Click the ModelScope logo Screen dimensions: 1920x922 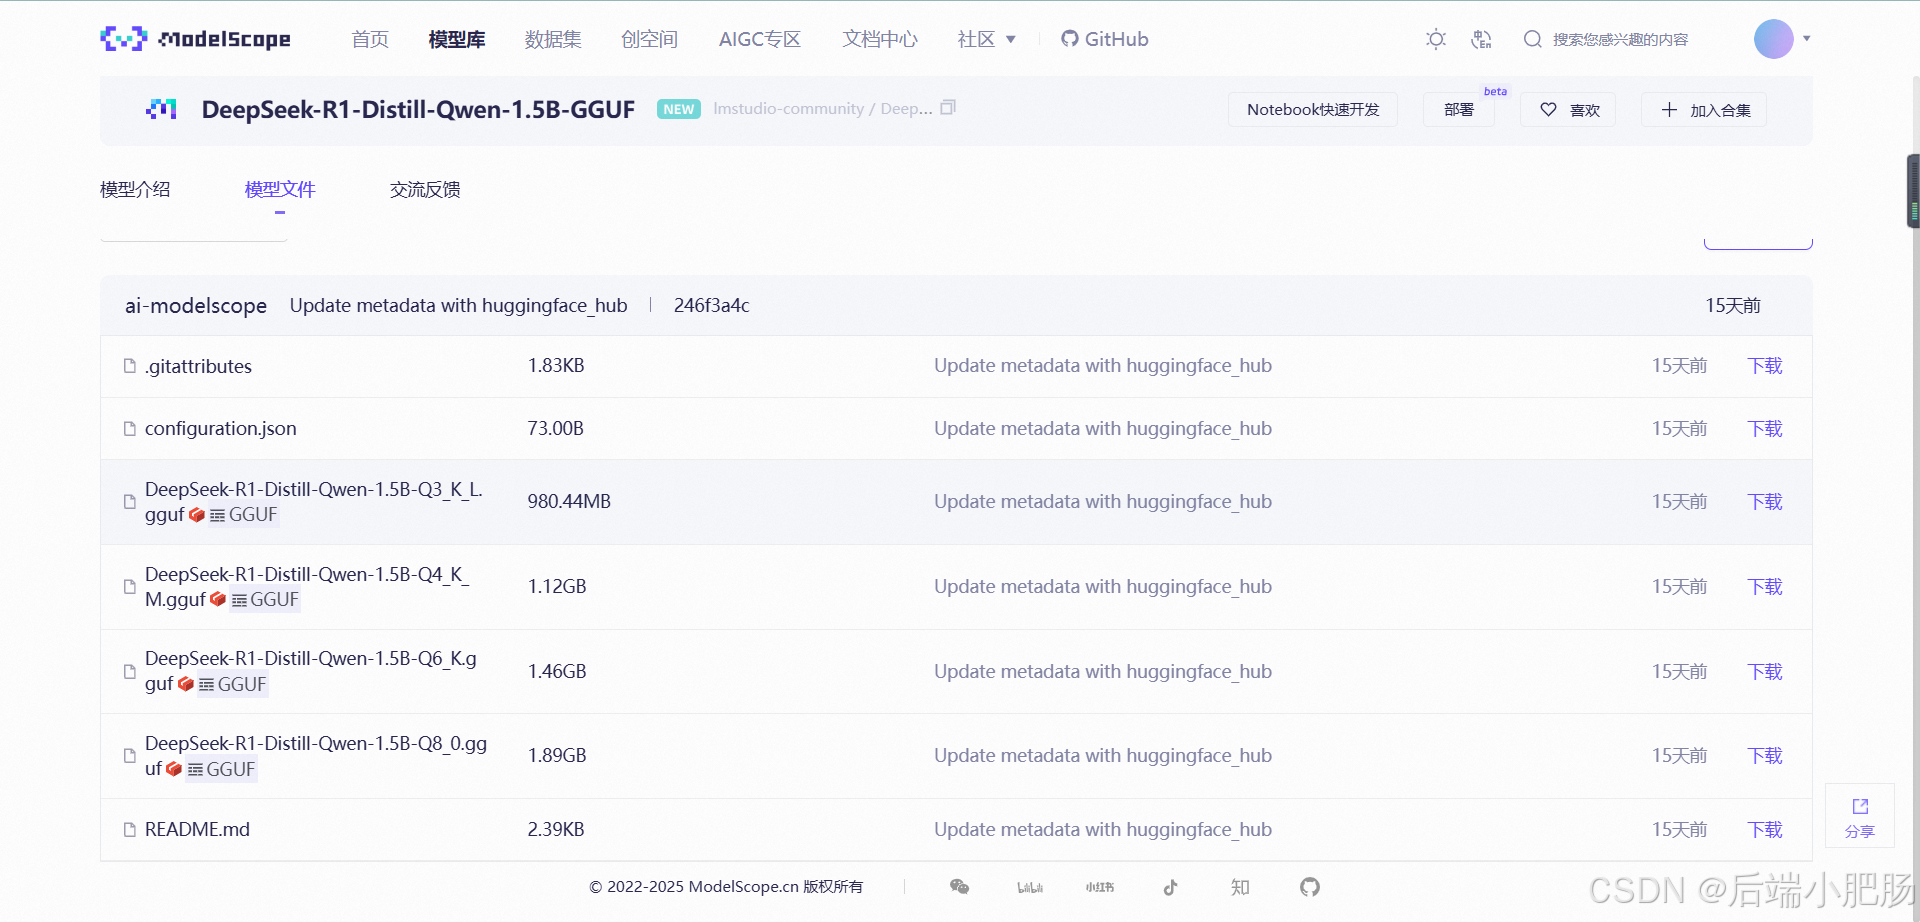click(195, 39)
